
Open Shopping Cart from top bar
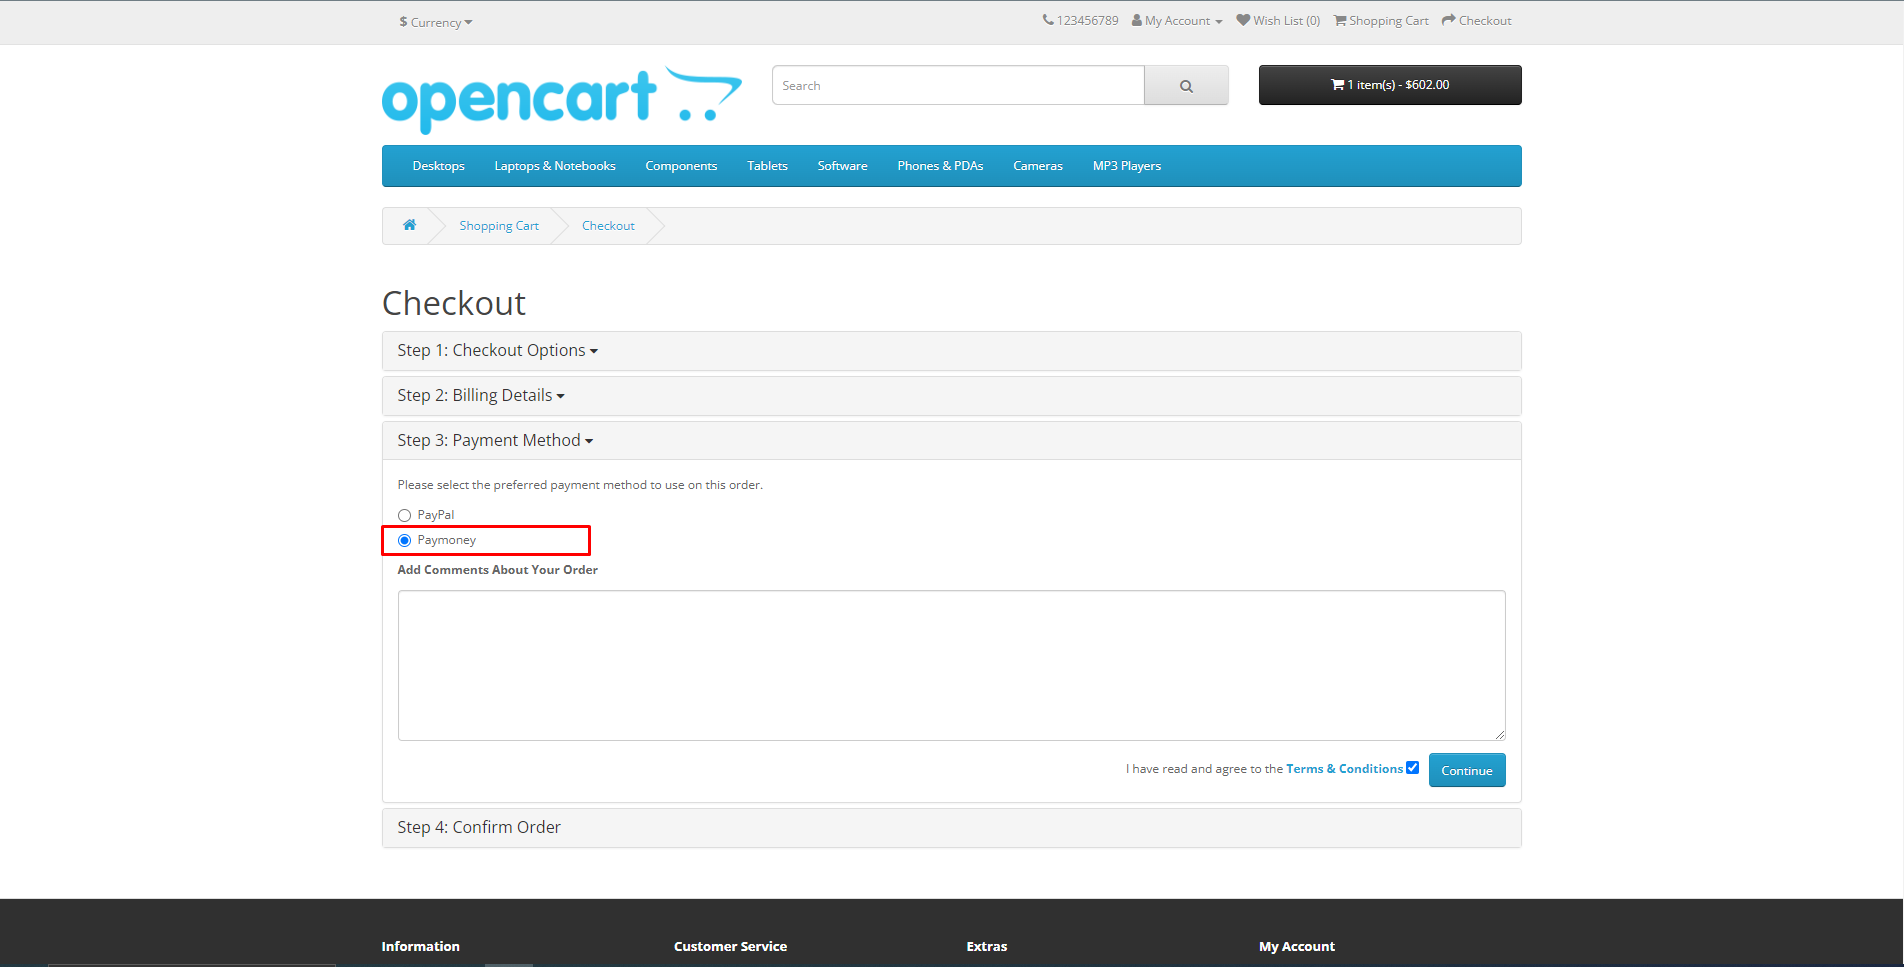pos(1381,21)
